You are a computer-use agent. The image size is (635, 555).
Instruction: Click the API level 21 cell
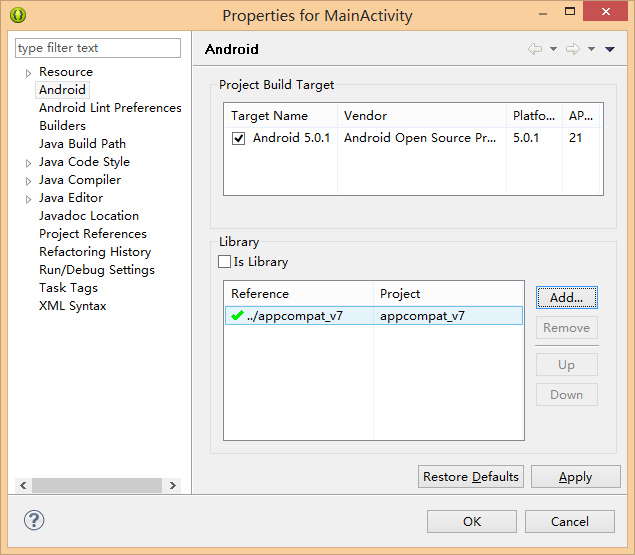(x=575, y=138)
